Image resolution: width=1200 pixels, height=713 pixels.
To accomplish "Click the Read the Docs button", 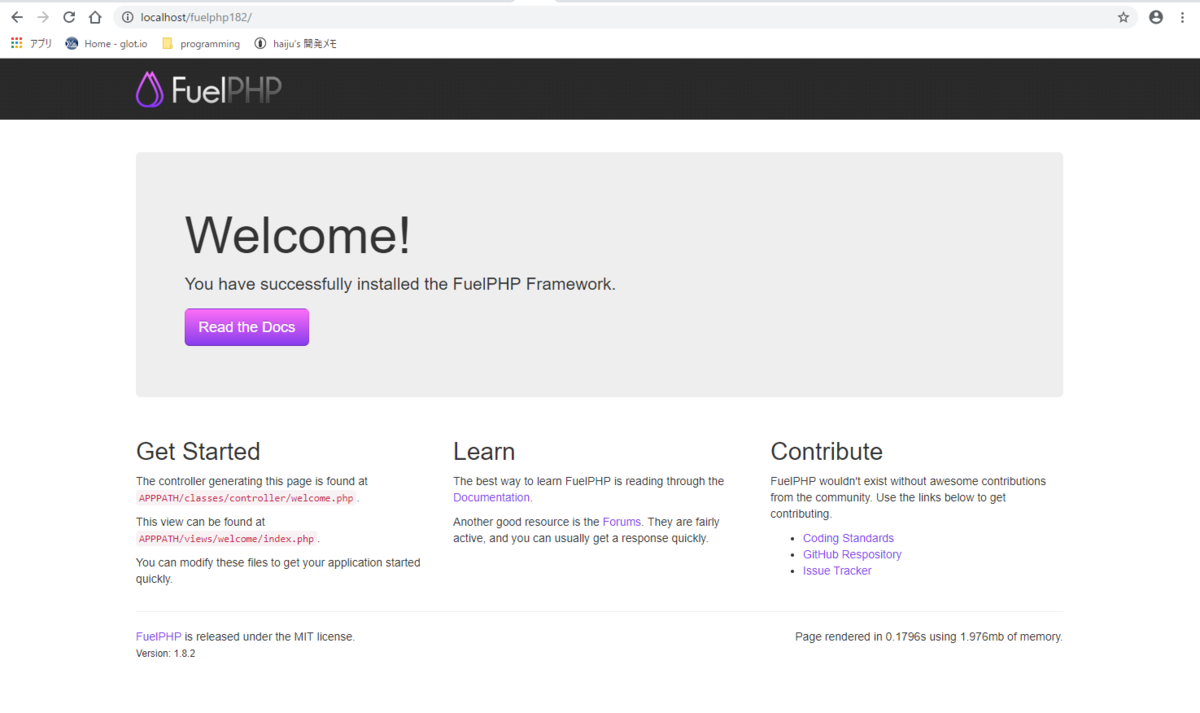I will click(x=246, y=326).
